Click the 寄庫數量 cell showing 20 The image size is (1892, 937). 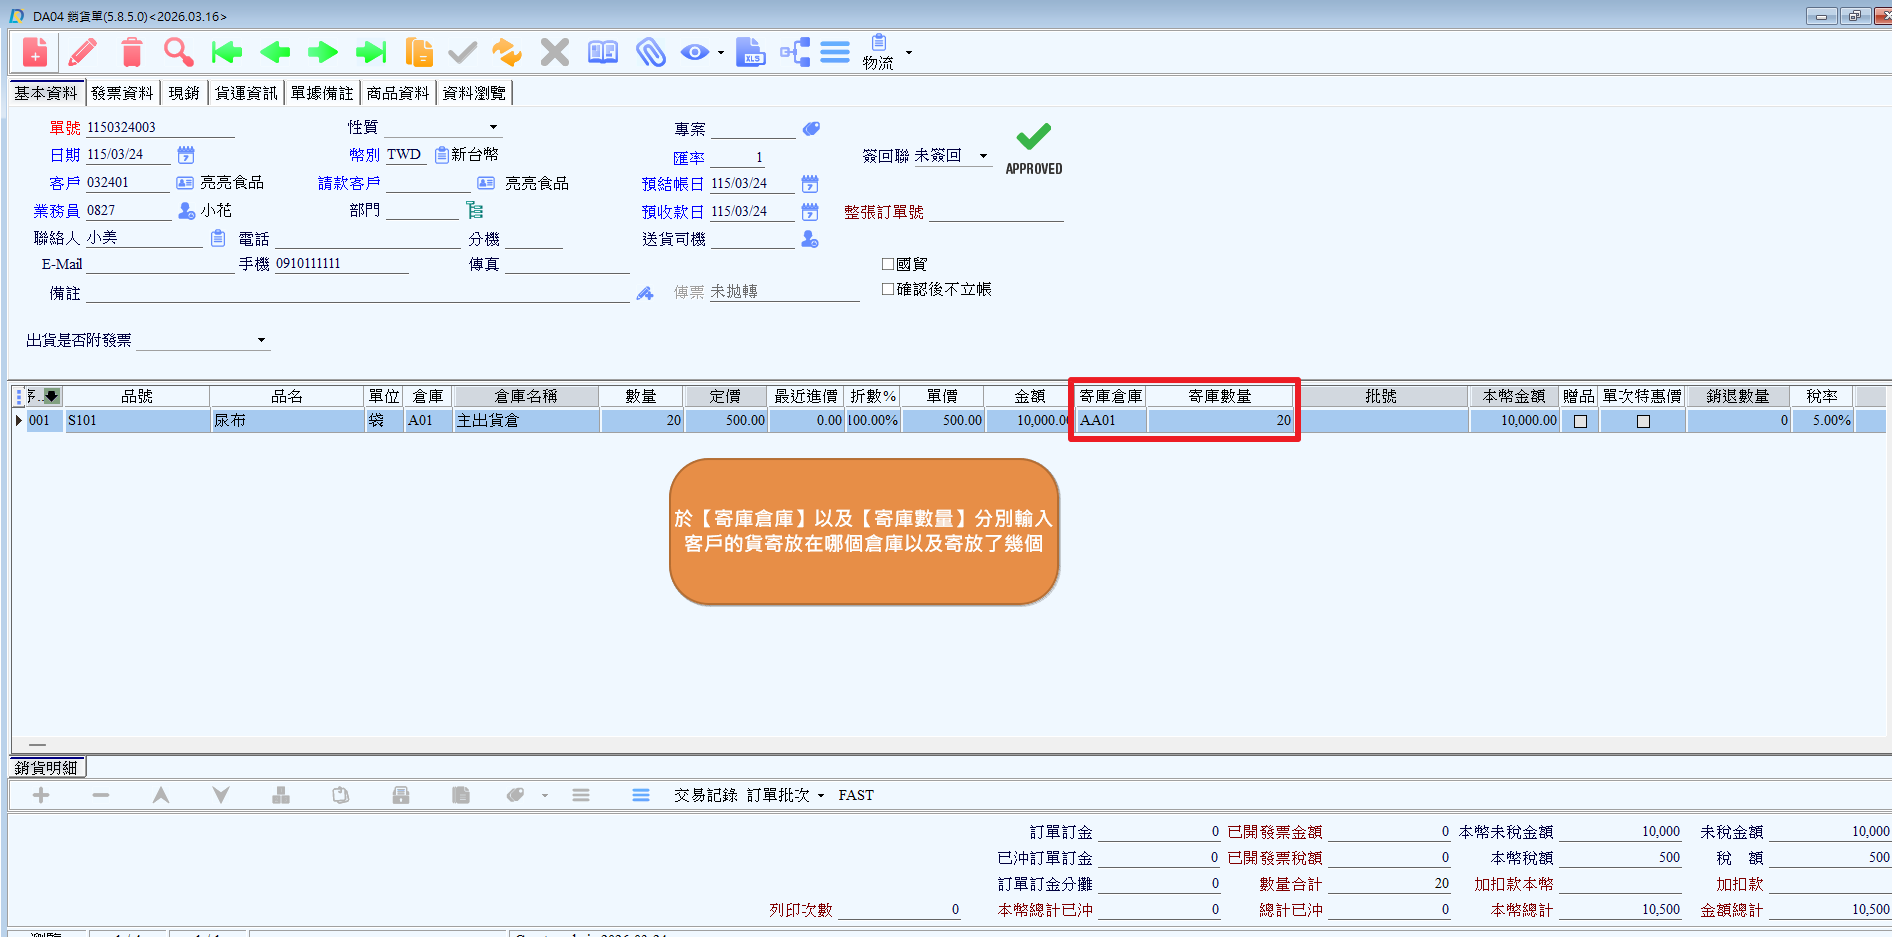tap(1220, 421)
